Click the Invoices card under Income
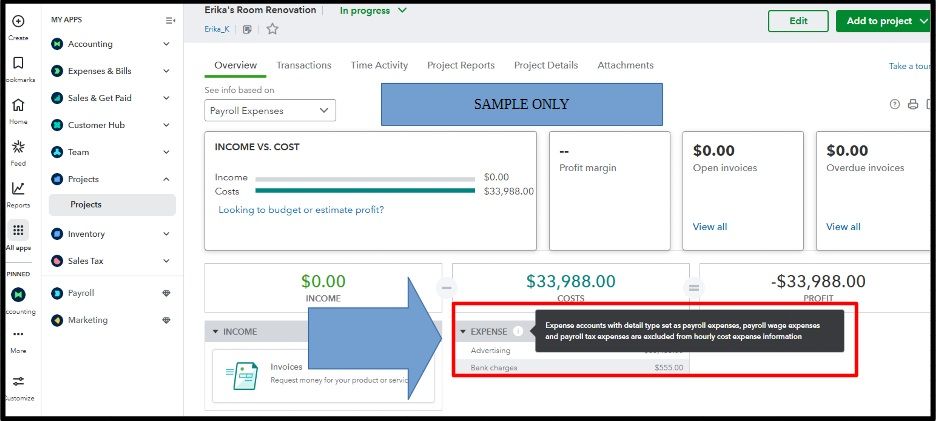 click(324, 376)
